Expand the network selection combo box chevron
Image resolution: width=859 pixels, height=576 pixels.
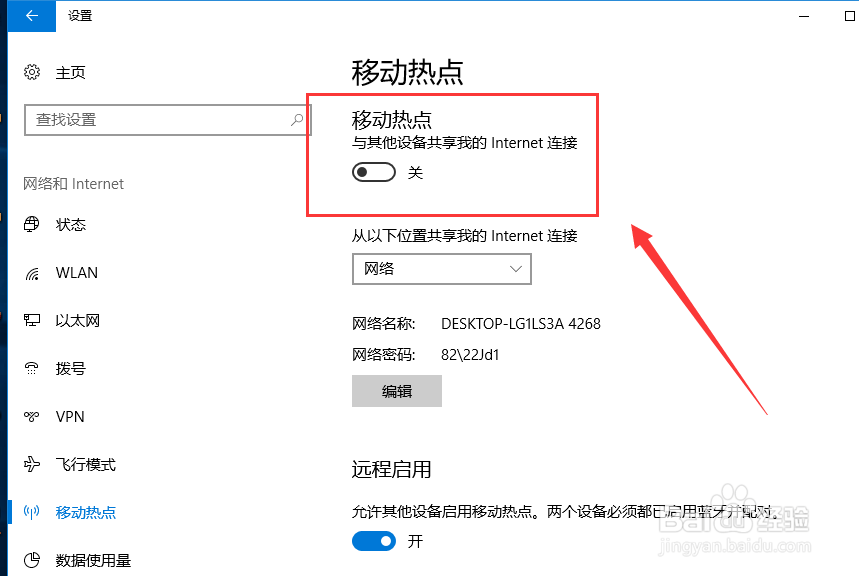click(x=515, y=269)
